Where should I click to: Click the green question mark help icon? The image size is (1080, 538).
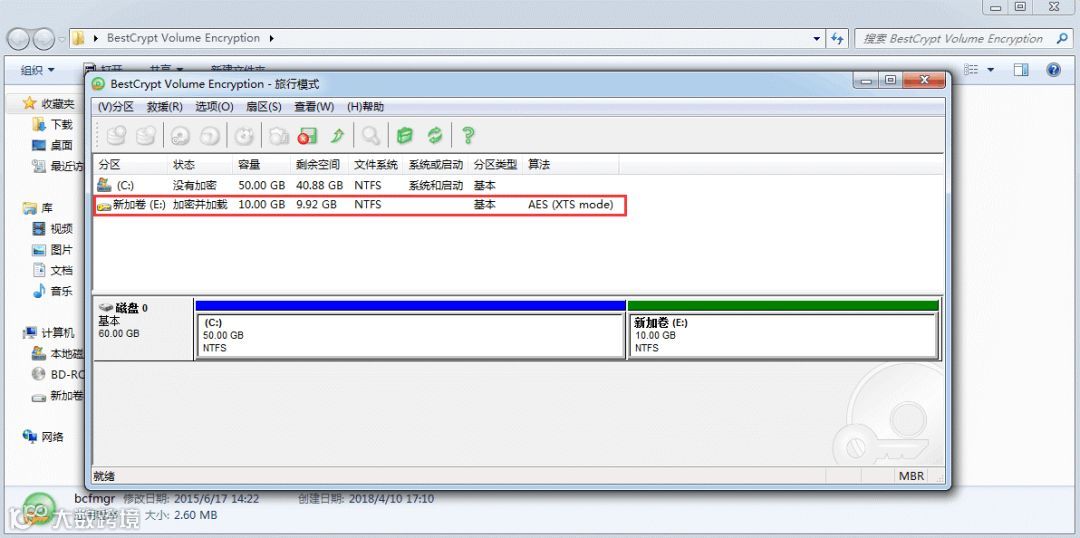click(468, 136)
